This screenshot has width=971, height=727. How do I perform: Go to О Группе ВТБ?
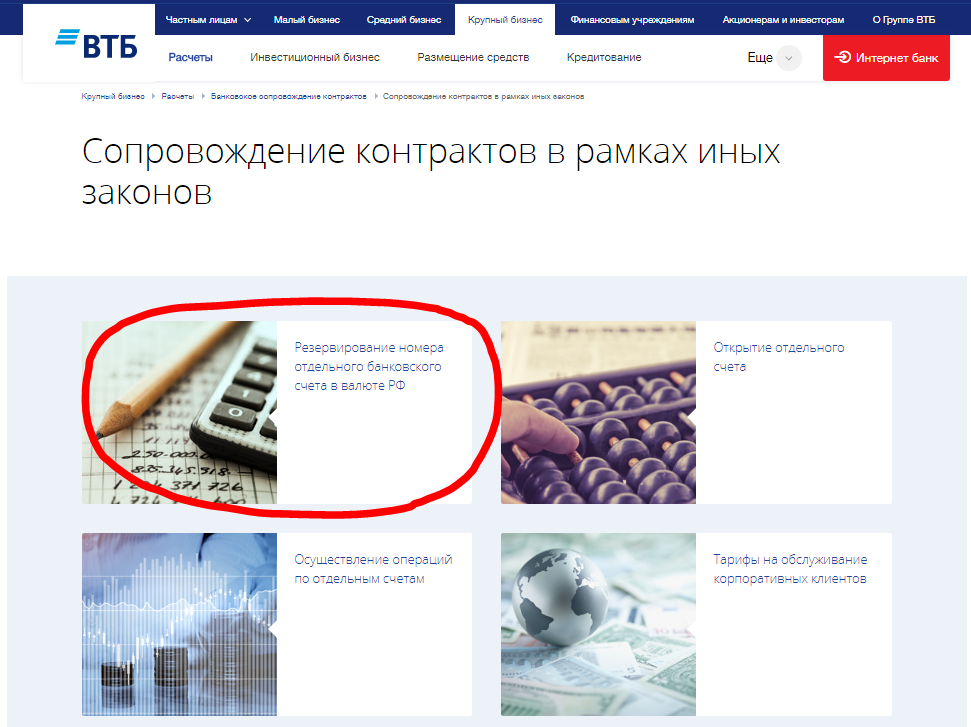click(x=904, y=19)
